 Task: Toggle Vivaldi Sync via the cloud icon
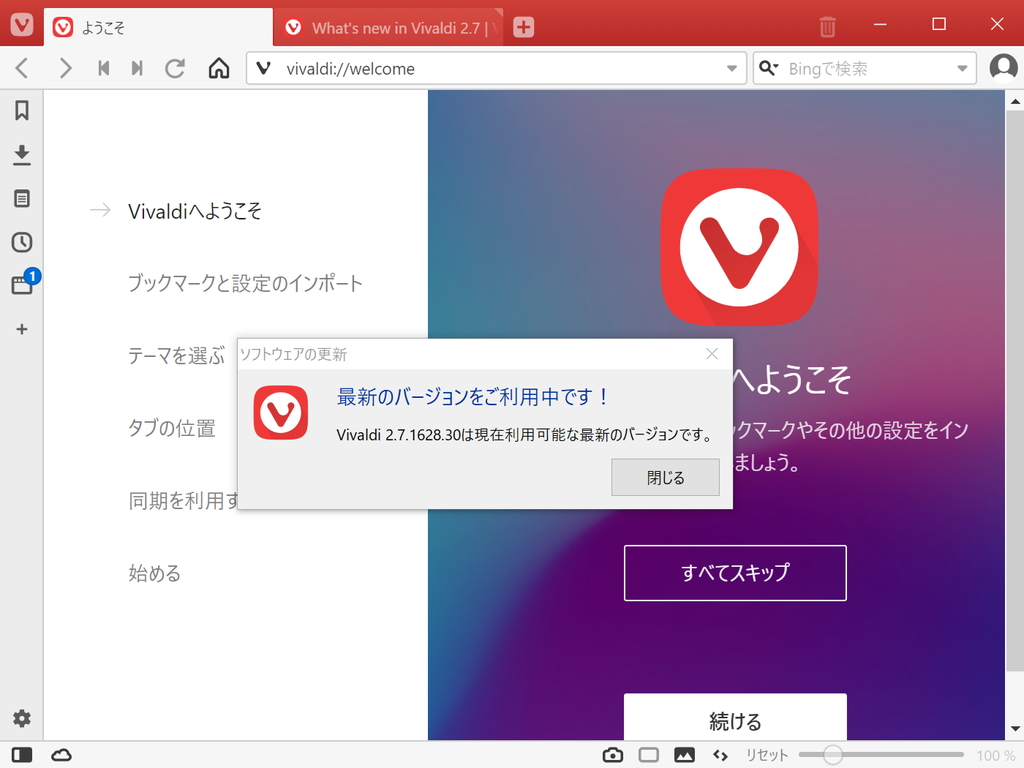(x=61, y=755)
